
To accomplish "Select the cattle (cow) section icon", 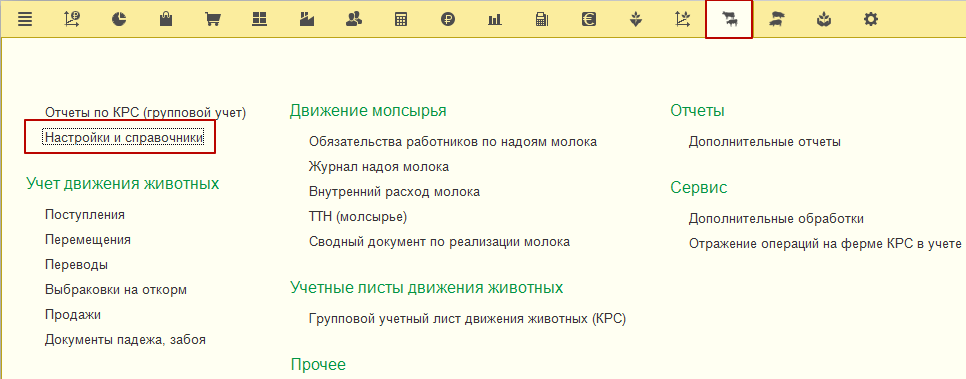I will 729,20.
